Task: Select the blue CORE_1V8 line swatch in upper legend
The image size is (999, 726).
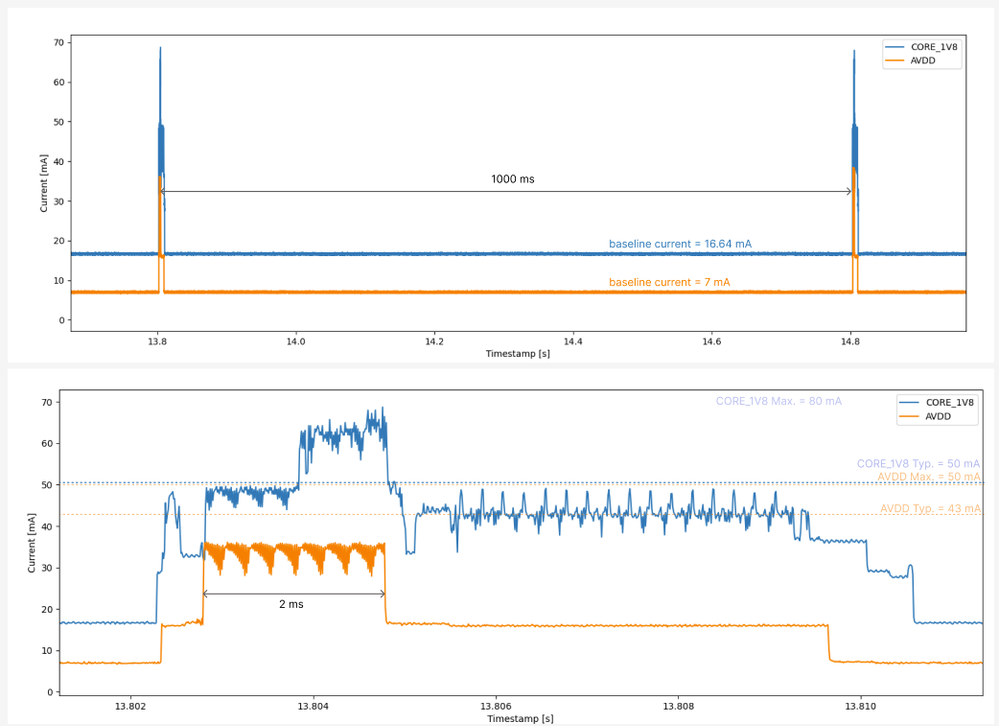Action: tap(895, 47)
